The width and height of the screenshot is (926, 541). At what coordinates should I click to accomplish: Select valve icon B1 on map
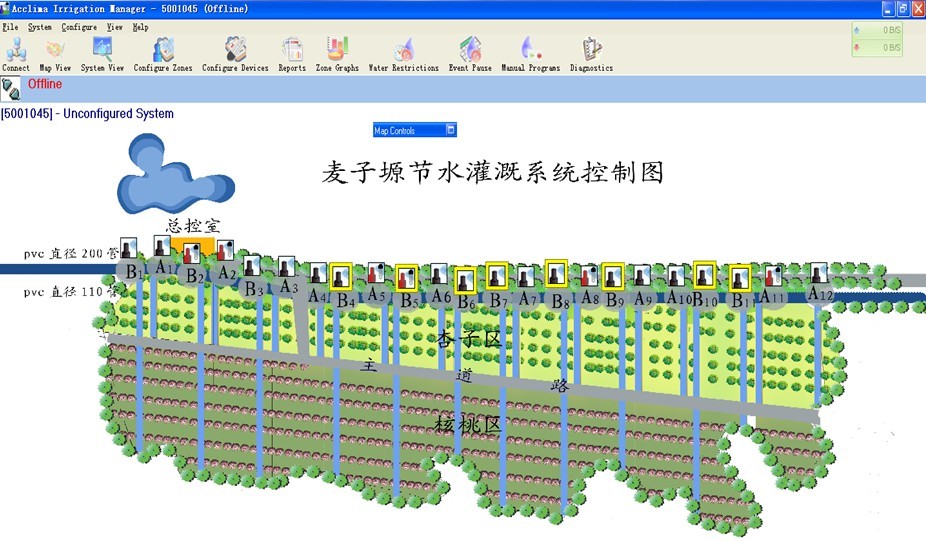(129, 248)
